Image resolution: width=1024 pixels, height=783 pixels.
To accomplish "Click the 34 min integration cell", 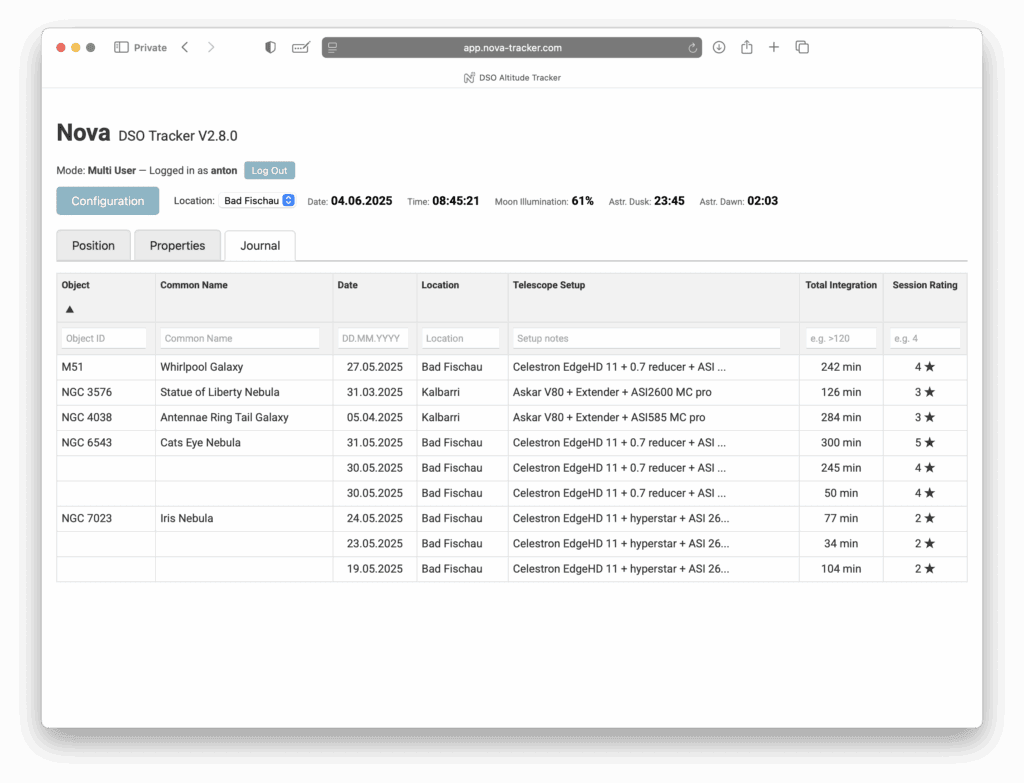I will pos(841,544).
